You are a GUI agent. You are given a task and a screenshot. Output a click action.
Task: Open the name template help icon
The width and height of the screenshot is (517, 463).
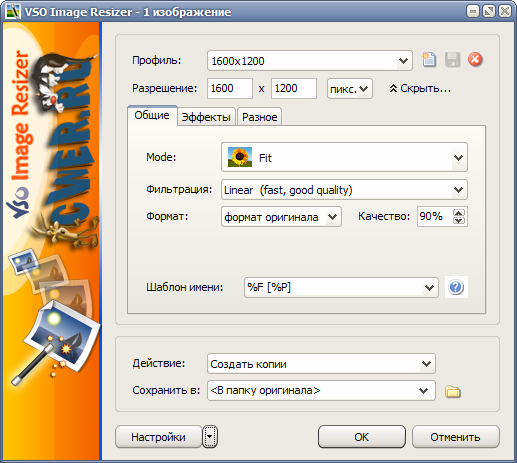pyautogui.click(x=456, y=287)
